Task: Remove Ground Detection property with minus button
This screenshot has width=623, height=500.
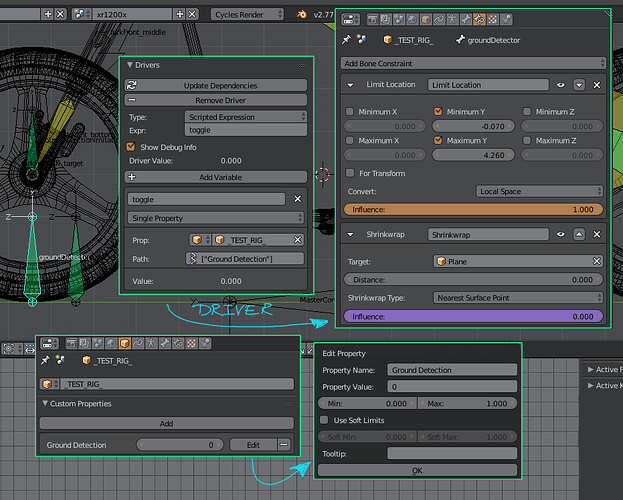Action: coord(284,444)
